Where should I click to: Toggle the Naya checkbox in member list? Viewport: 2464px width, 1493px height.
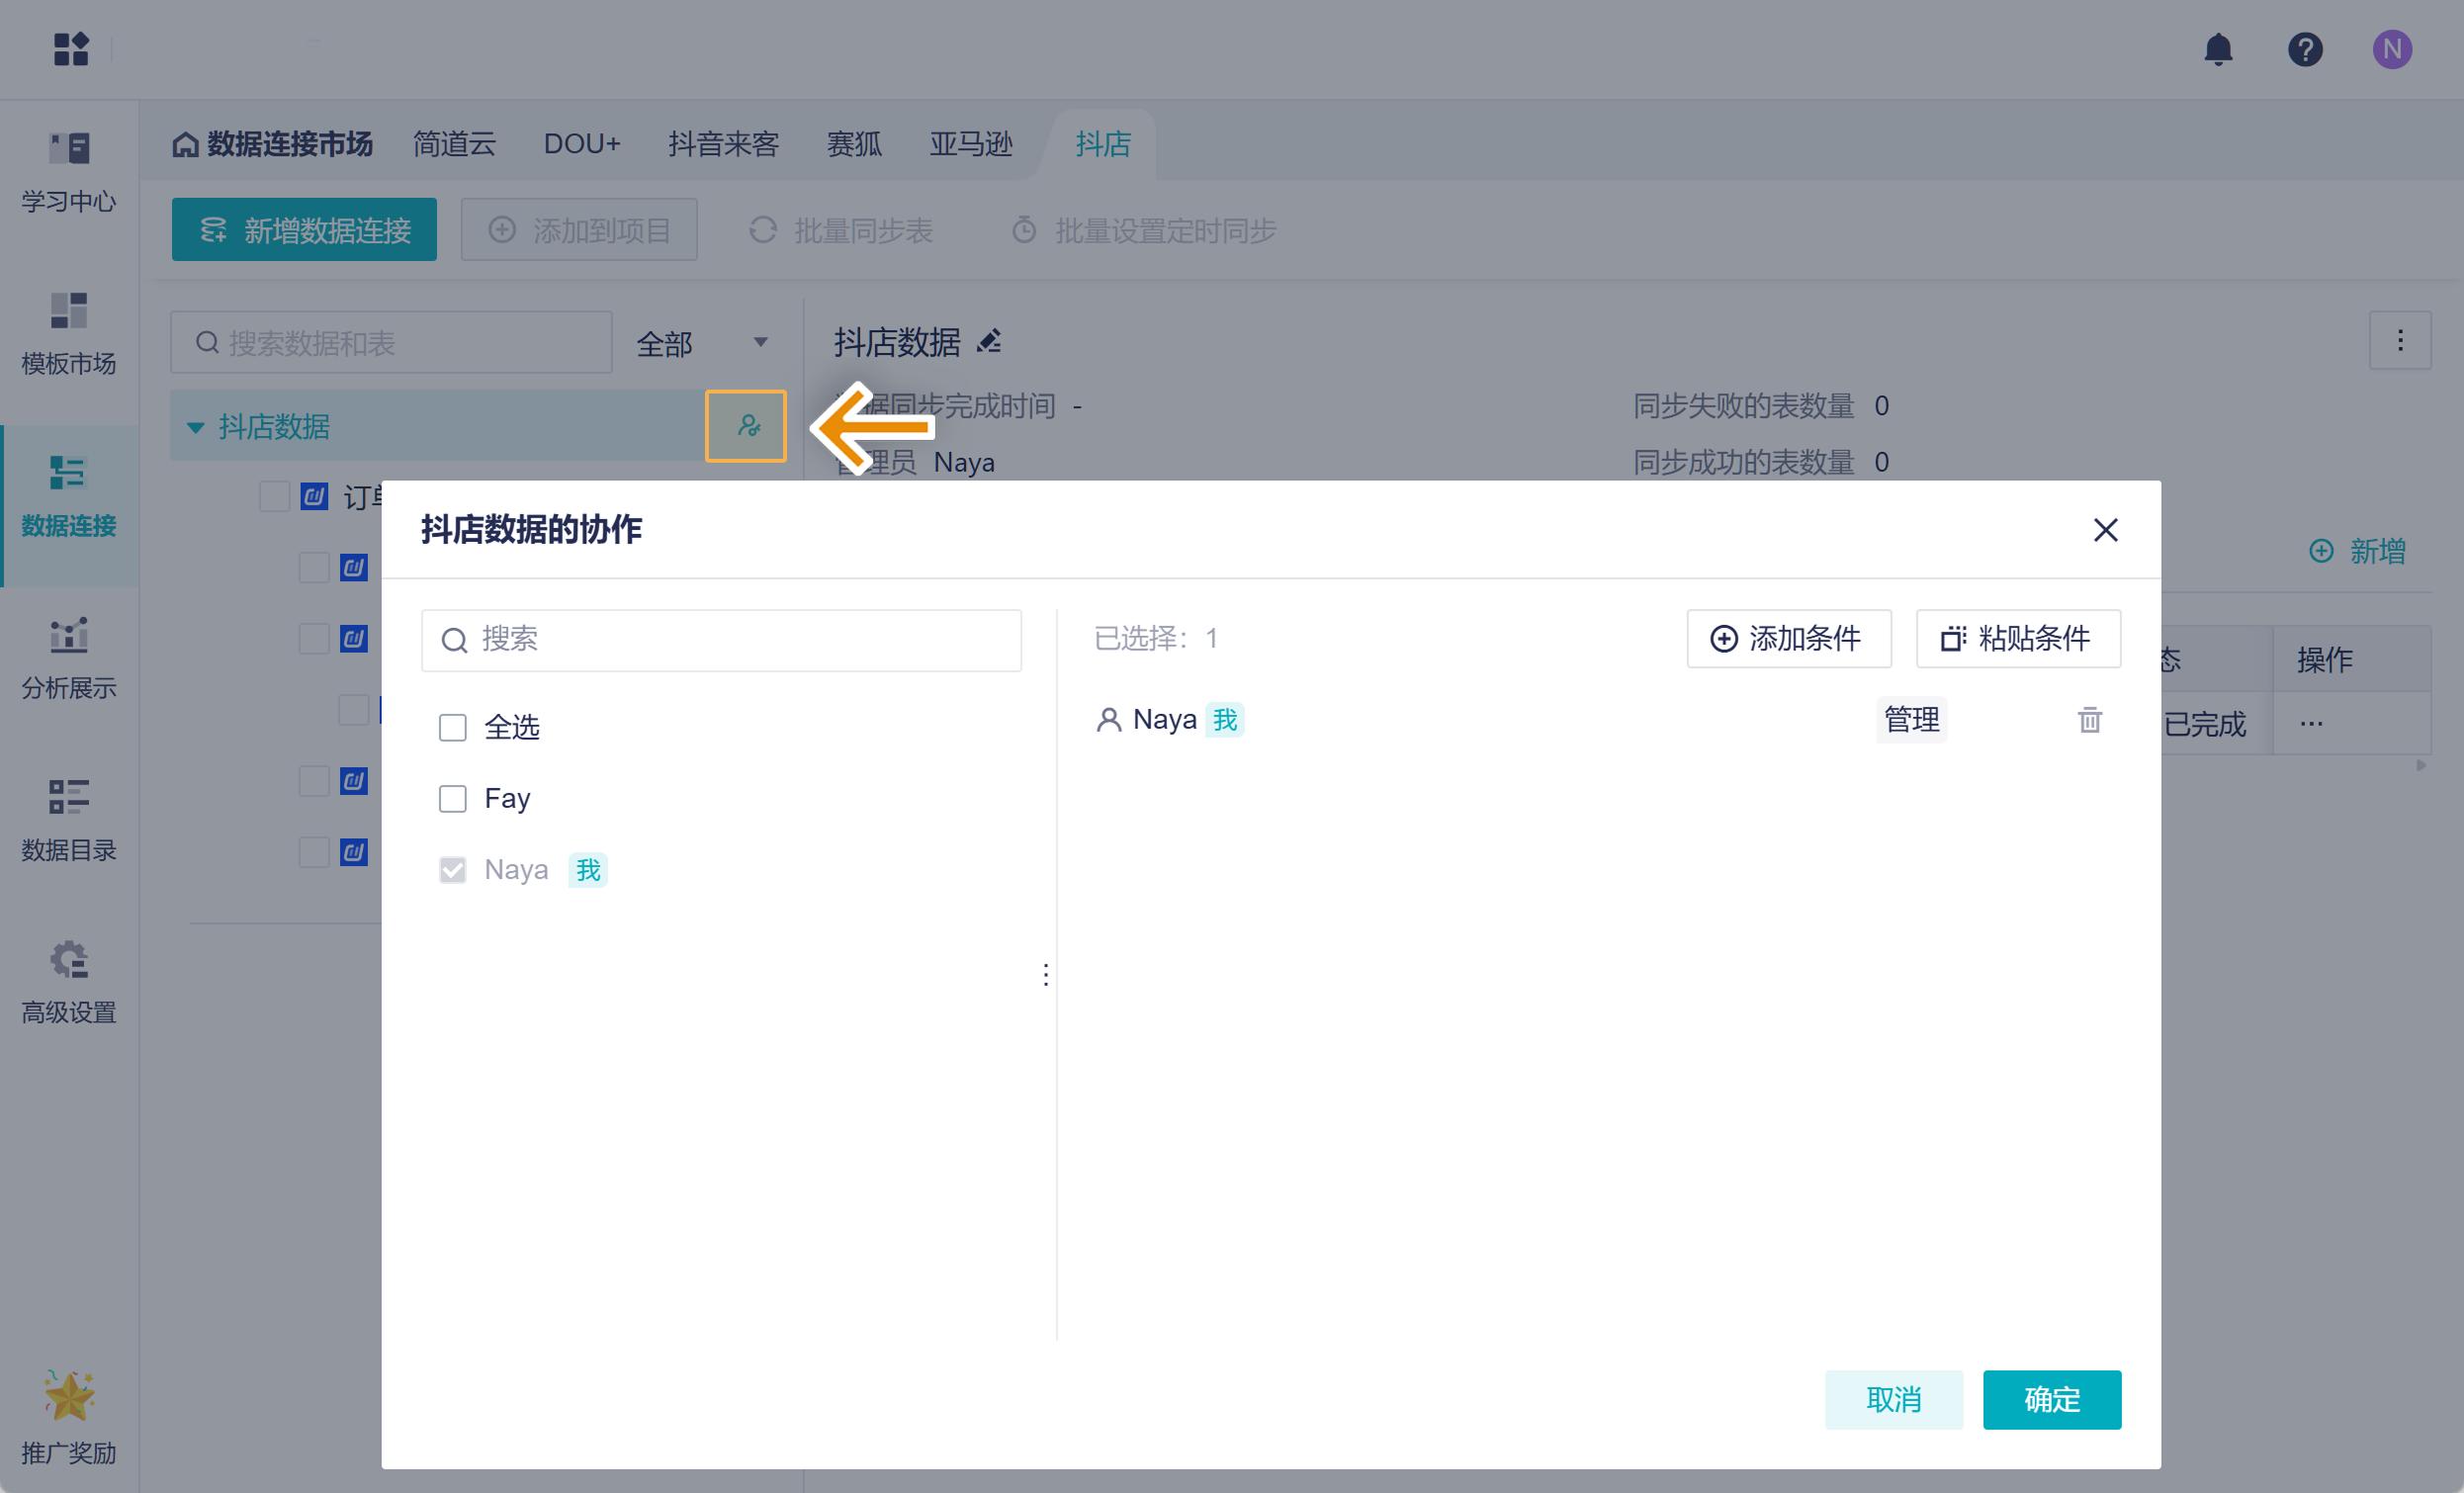[x=453, y=869]
